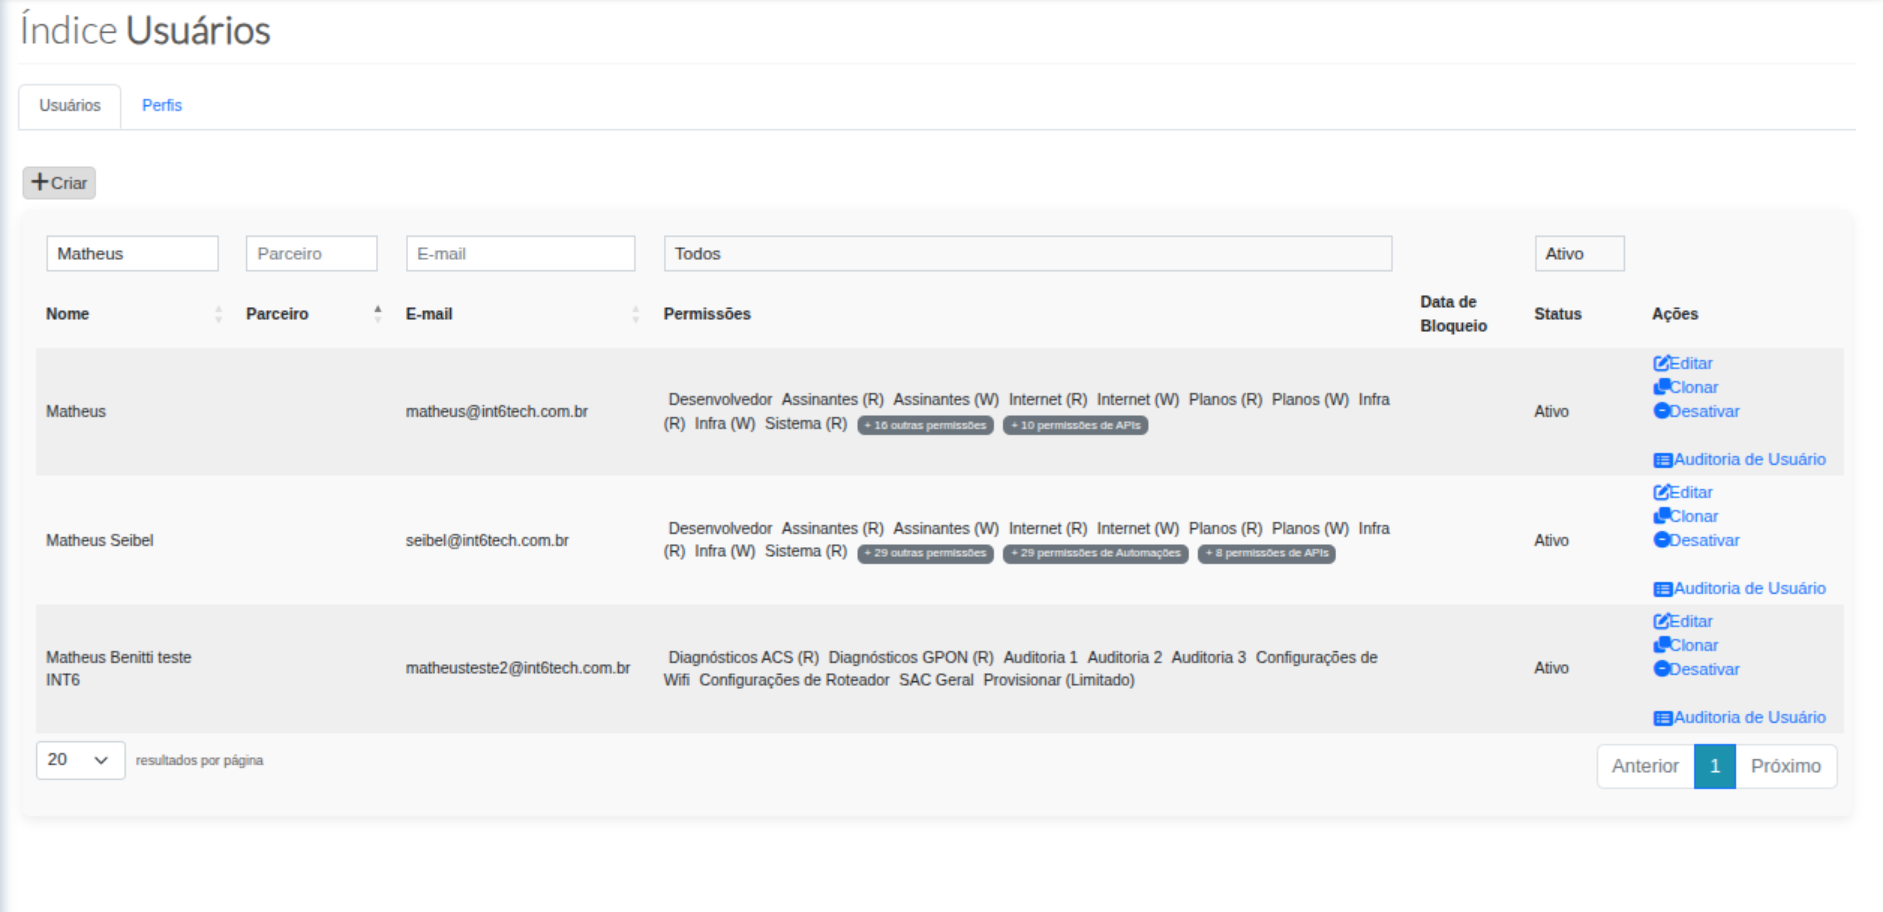This screenshot has width=1883, height=912.
Task: Click Desativar minus icon for Matheus Benitti teste
Action: point(1661,669)
